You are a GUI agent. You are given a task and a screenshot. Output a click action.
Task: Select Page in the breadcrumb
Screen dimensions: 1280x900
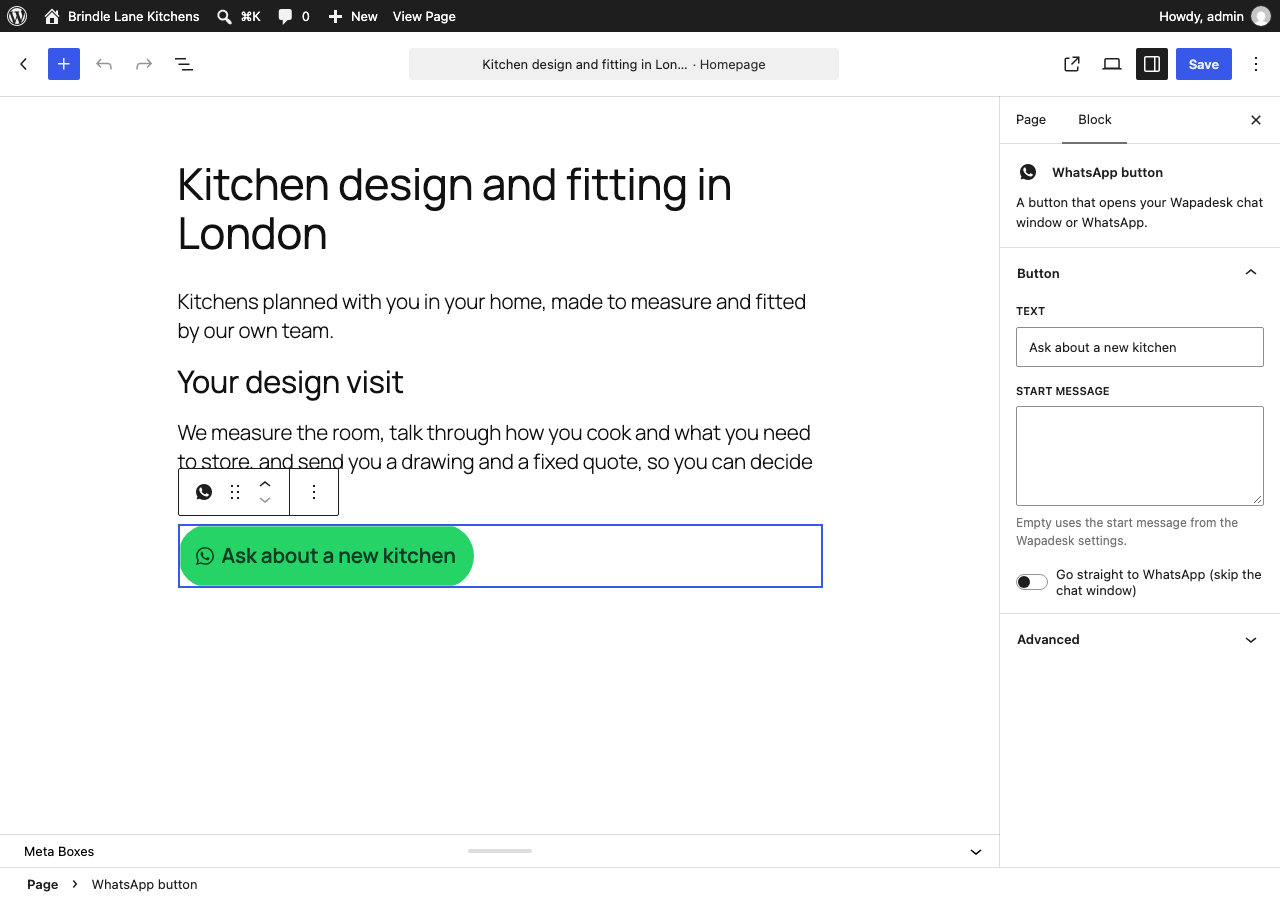point(42,884)
